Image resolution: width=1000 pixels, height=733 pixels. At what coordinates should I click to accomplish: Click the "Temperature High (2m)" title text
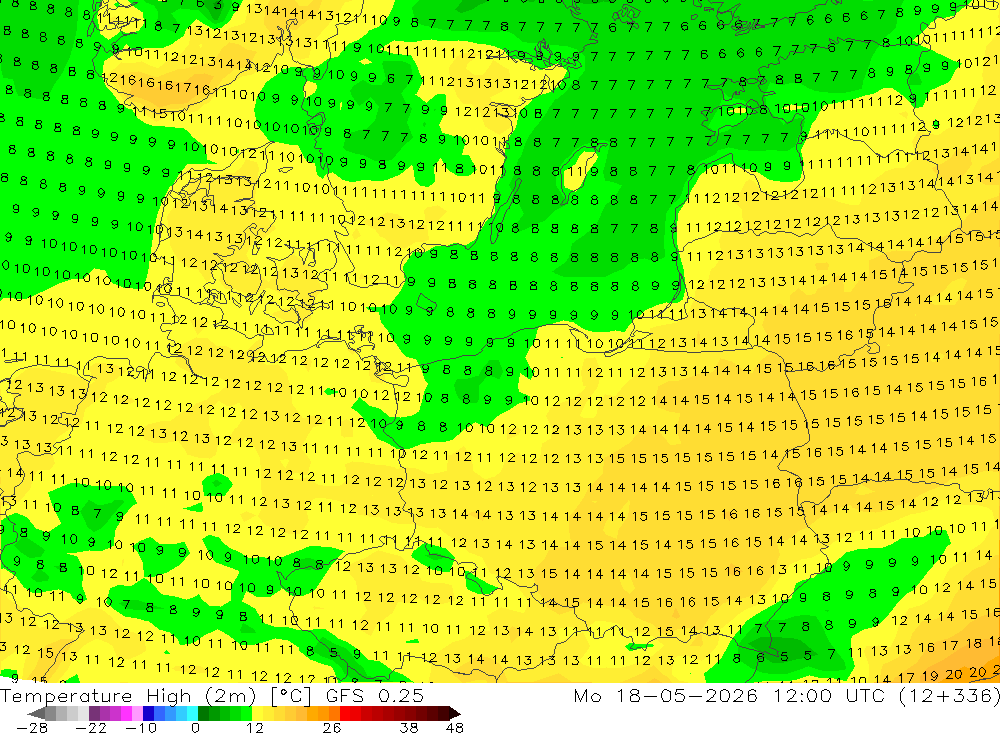point(128,695)
